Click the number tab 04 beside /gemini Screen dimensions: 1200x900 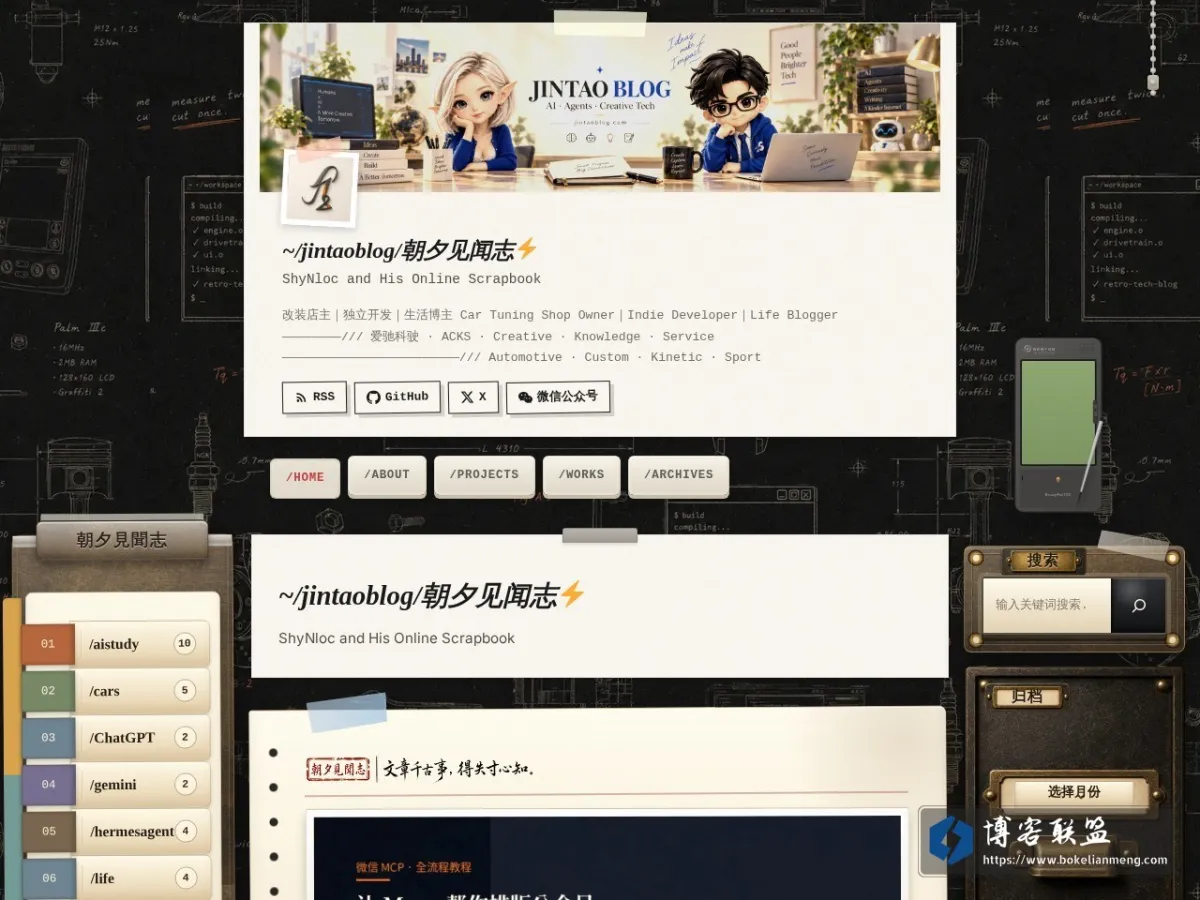tap(48, 785)
